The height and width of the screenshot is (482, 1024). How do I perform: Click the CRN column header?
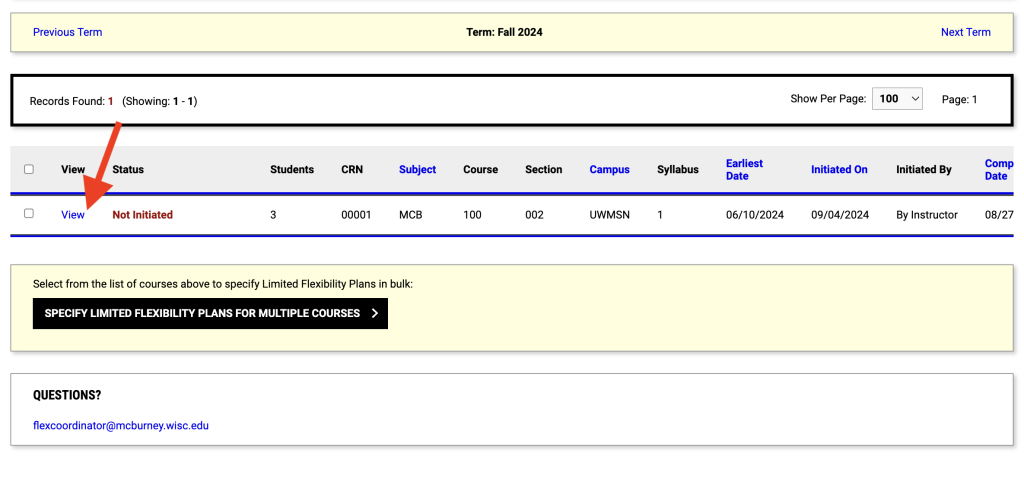(x=352, y=169)
